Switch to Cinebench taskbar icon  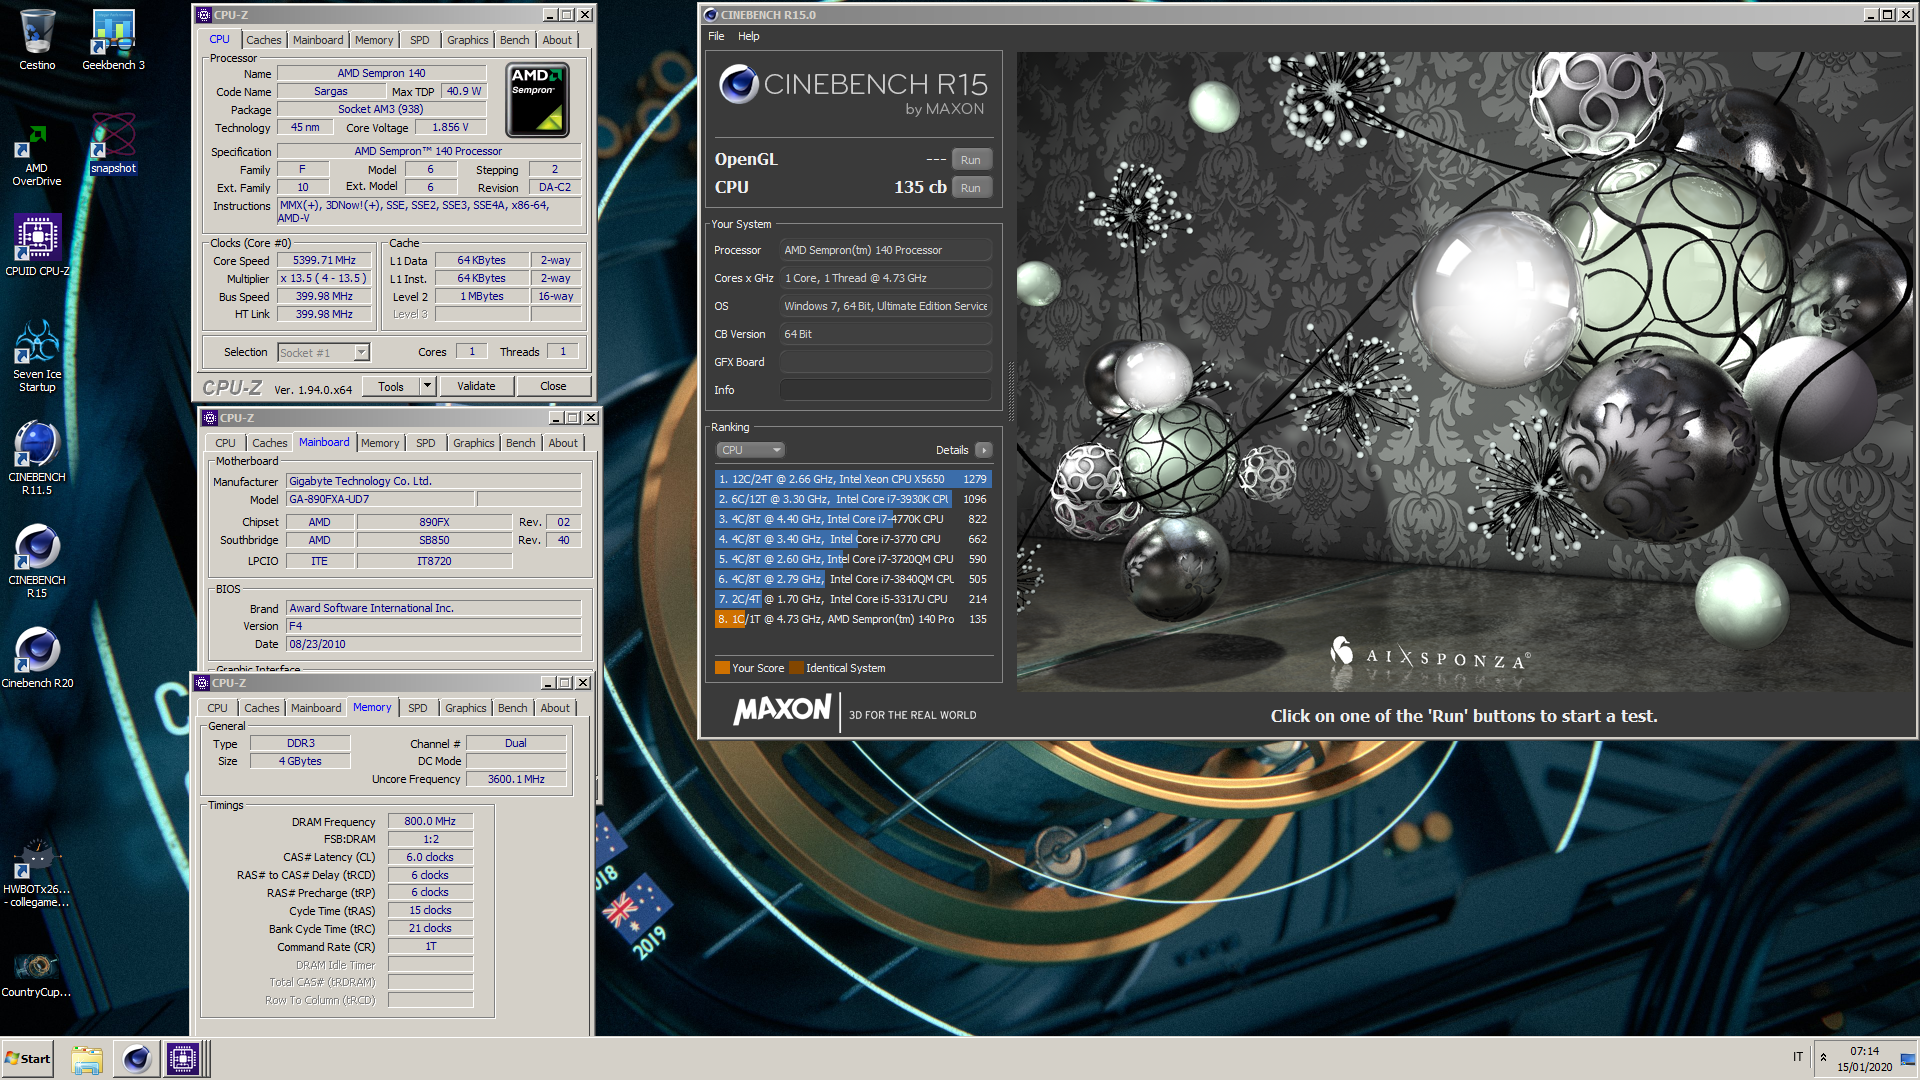[137, 1059]
